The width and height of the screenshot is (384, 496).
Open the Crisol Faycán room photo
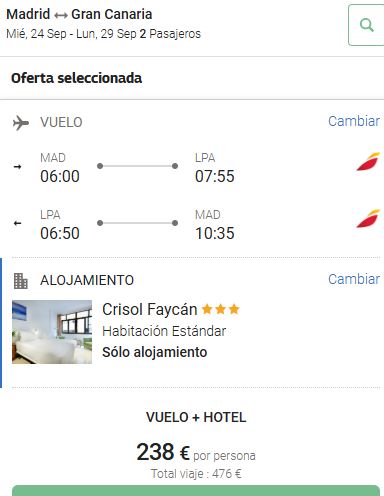click(x=52, y=332)
